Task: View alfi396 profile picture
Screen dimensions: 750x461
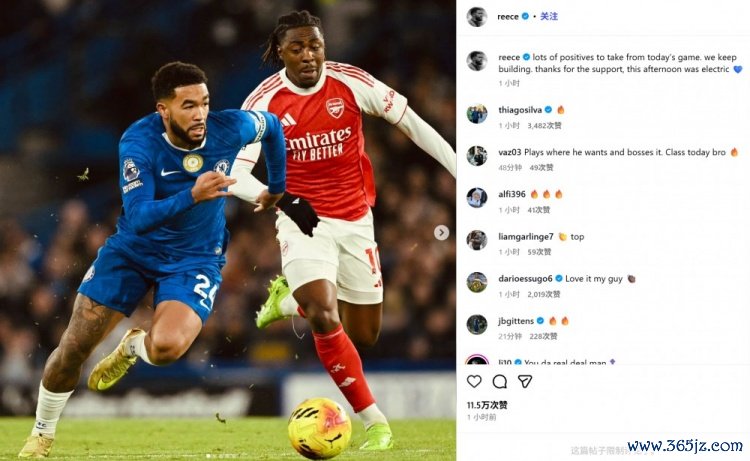Action: coord(477,198)
